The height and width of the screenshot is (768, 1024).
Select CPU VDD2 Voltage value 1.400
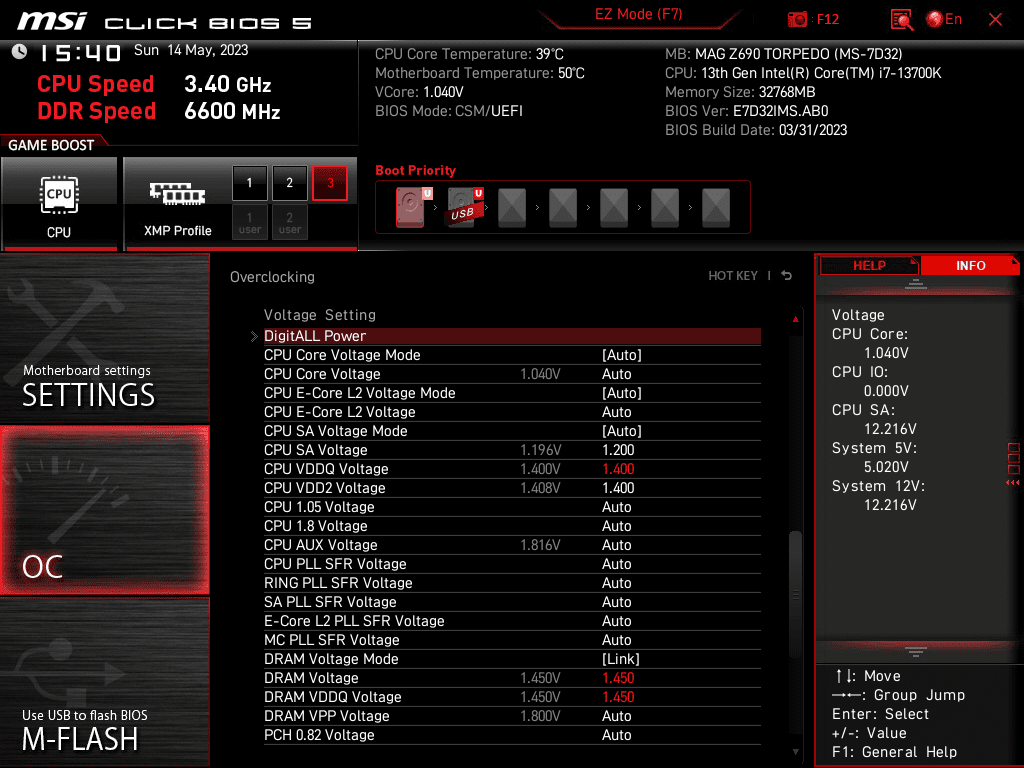[618, 488]
